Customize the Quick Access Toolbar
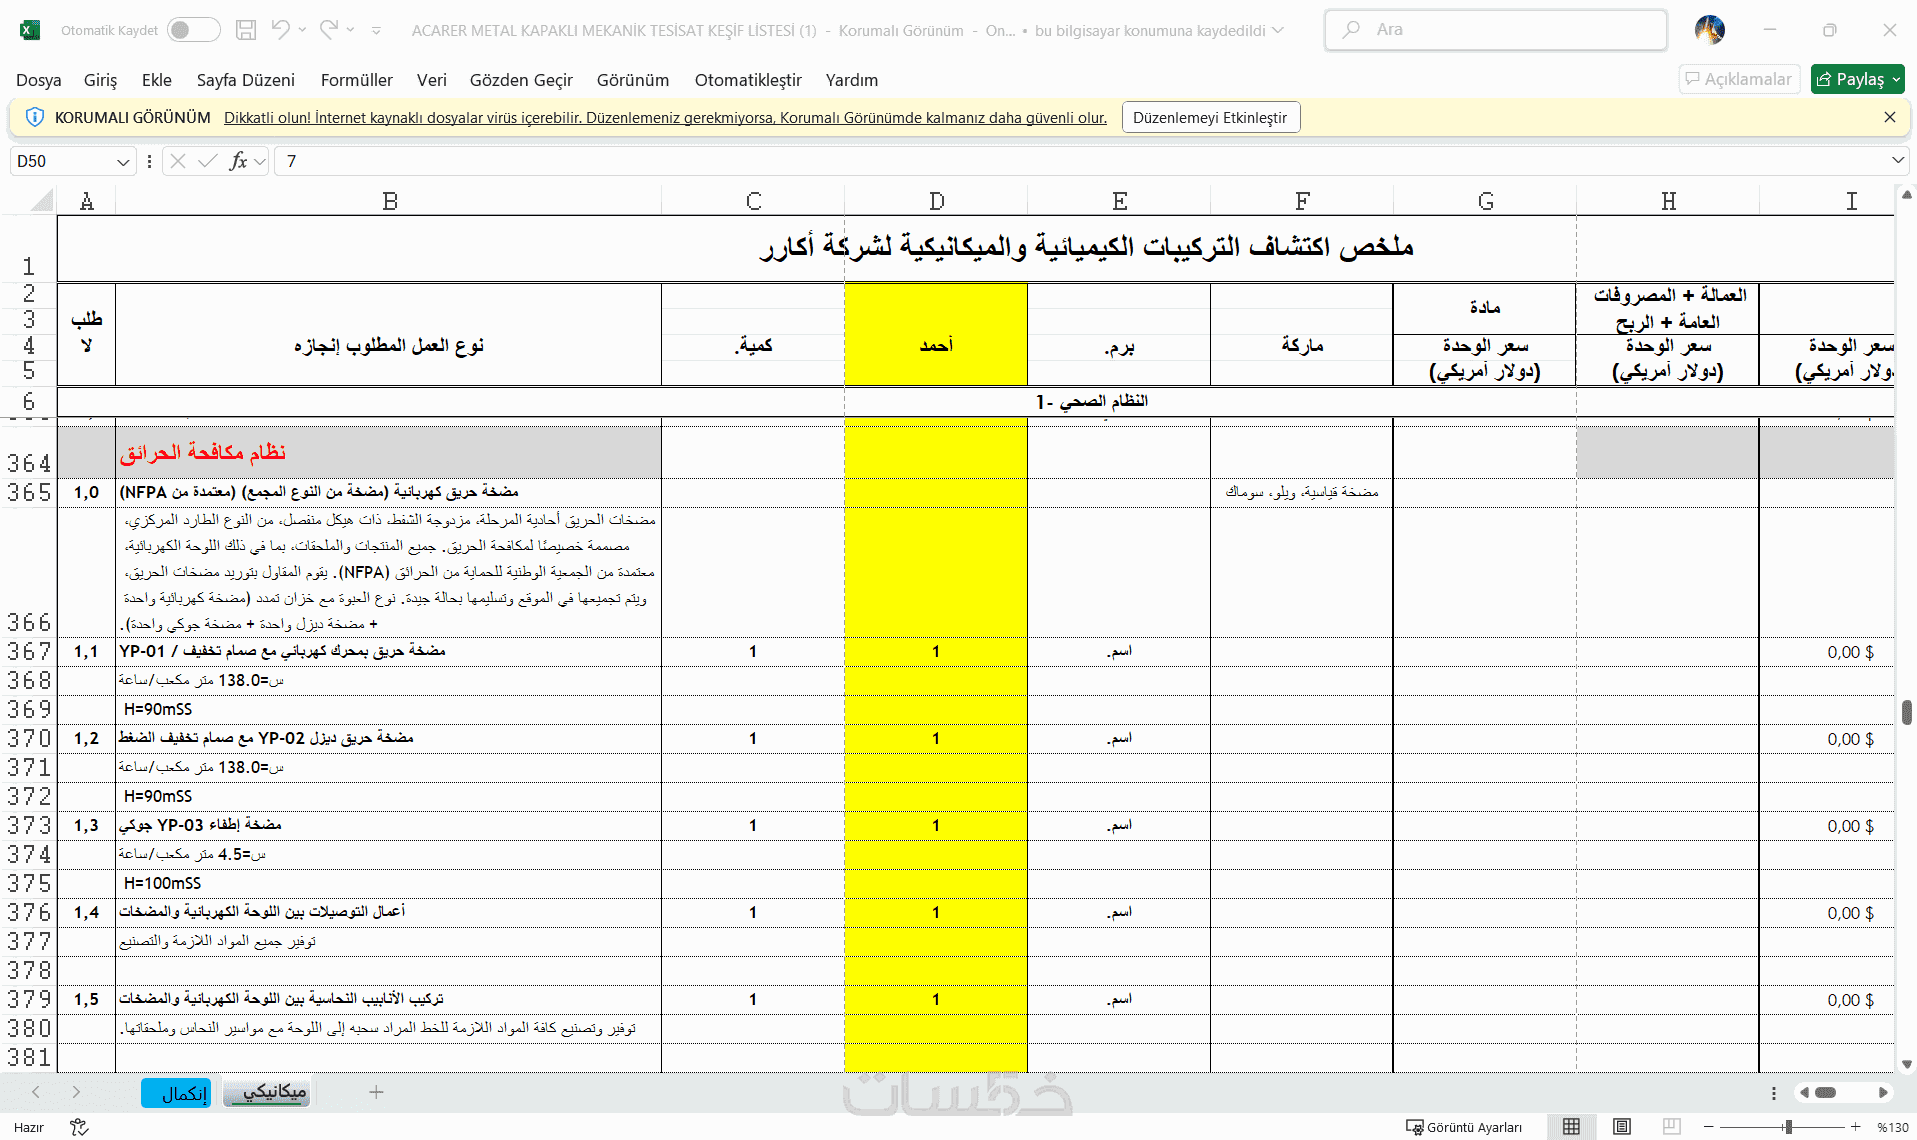The image size is (1917, 1140). [x=376, y=31]
